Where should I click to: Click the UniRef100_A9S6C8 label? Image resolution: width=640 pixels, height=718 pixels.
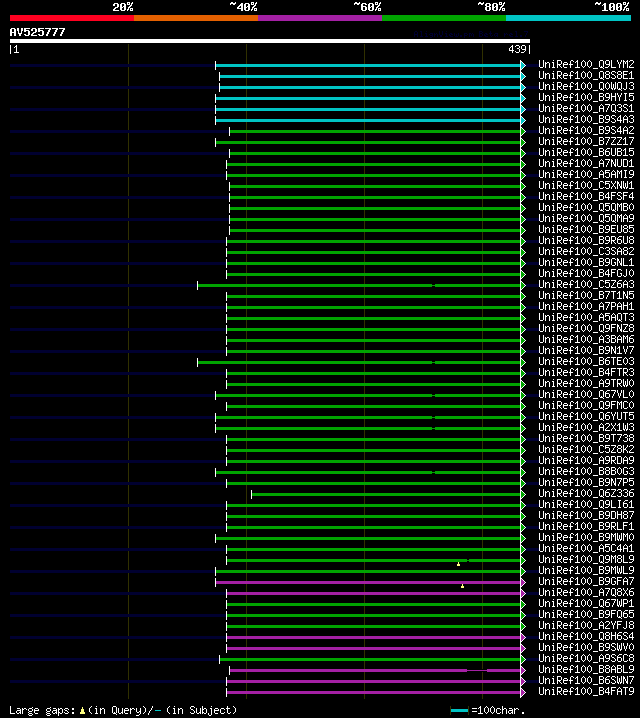(586, 658)
